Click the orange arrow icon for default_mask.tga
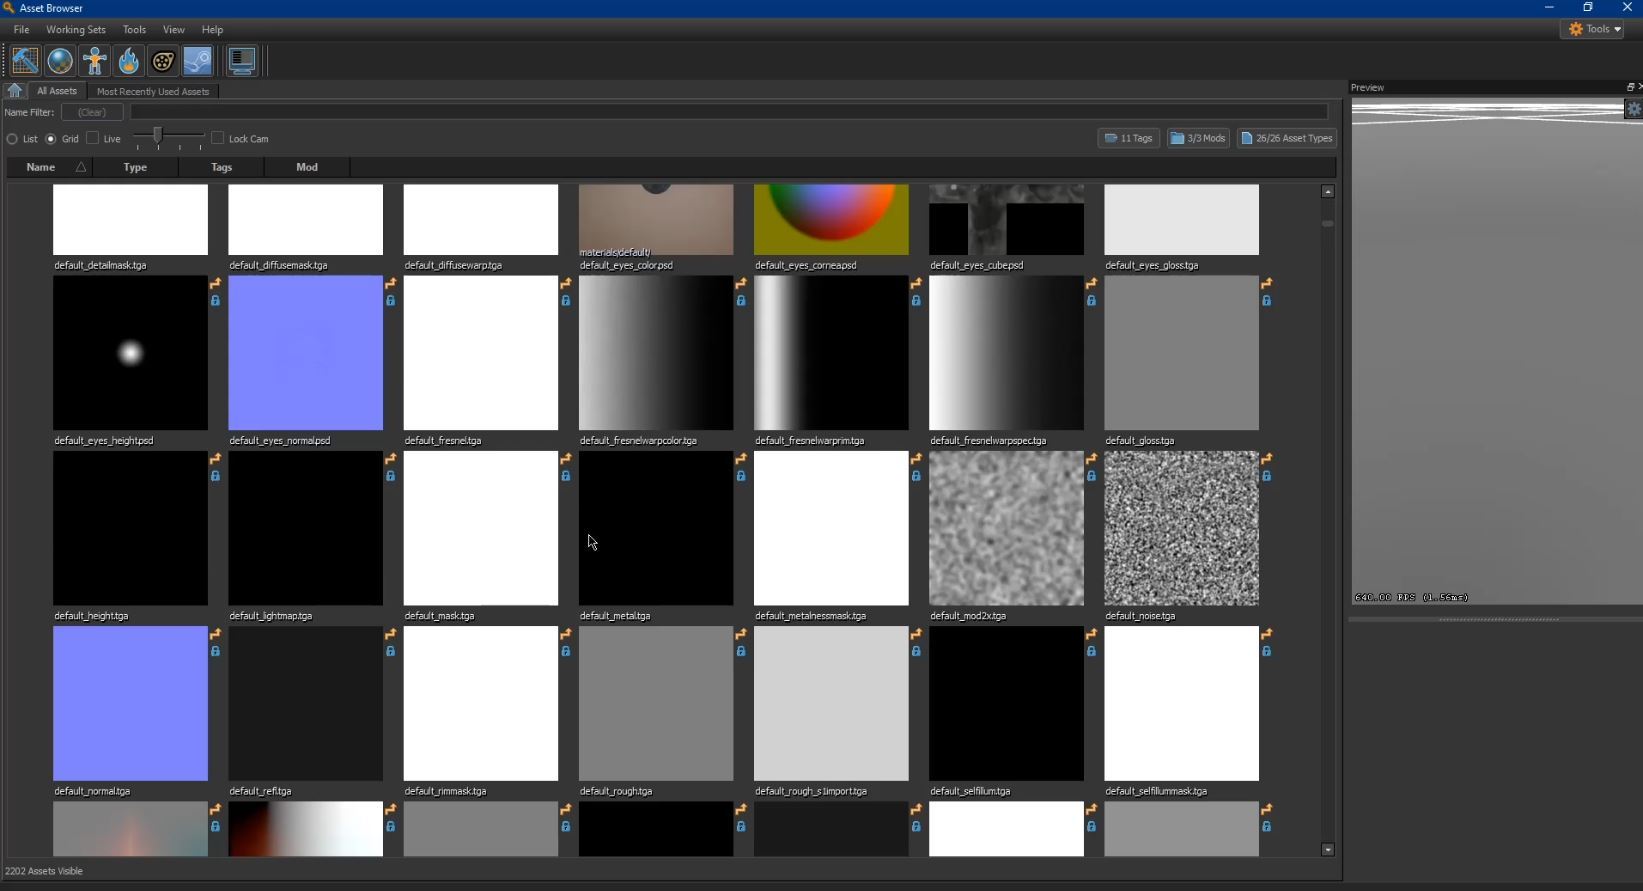This screenshot has width=1643, height=891. click(565, 459)
